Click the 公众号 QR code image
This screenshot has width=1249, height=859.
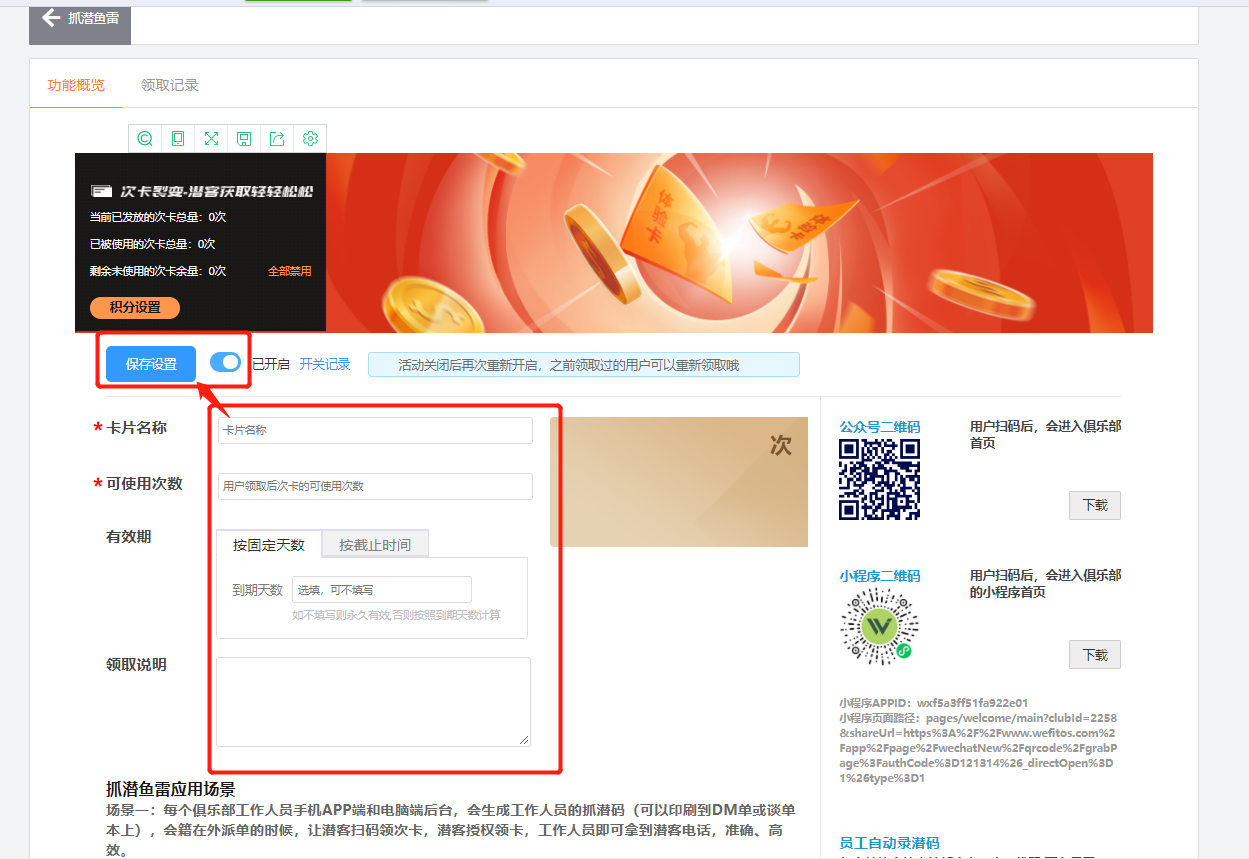click(x=879, y=480)
